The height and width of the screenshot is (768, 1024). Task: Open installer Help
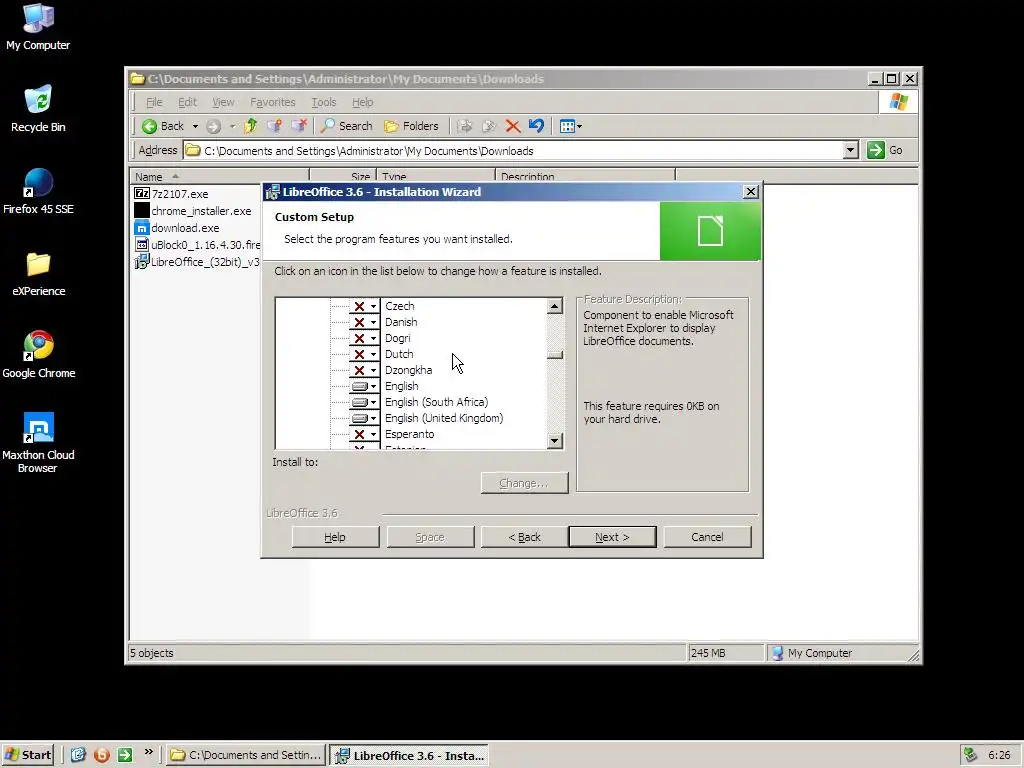tap(335, 537)
